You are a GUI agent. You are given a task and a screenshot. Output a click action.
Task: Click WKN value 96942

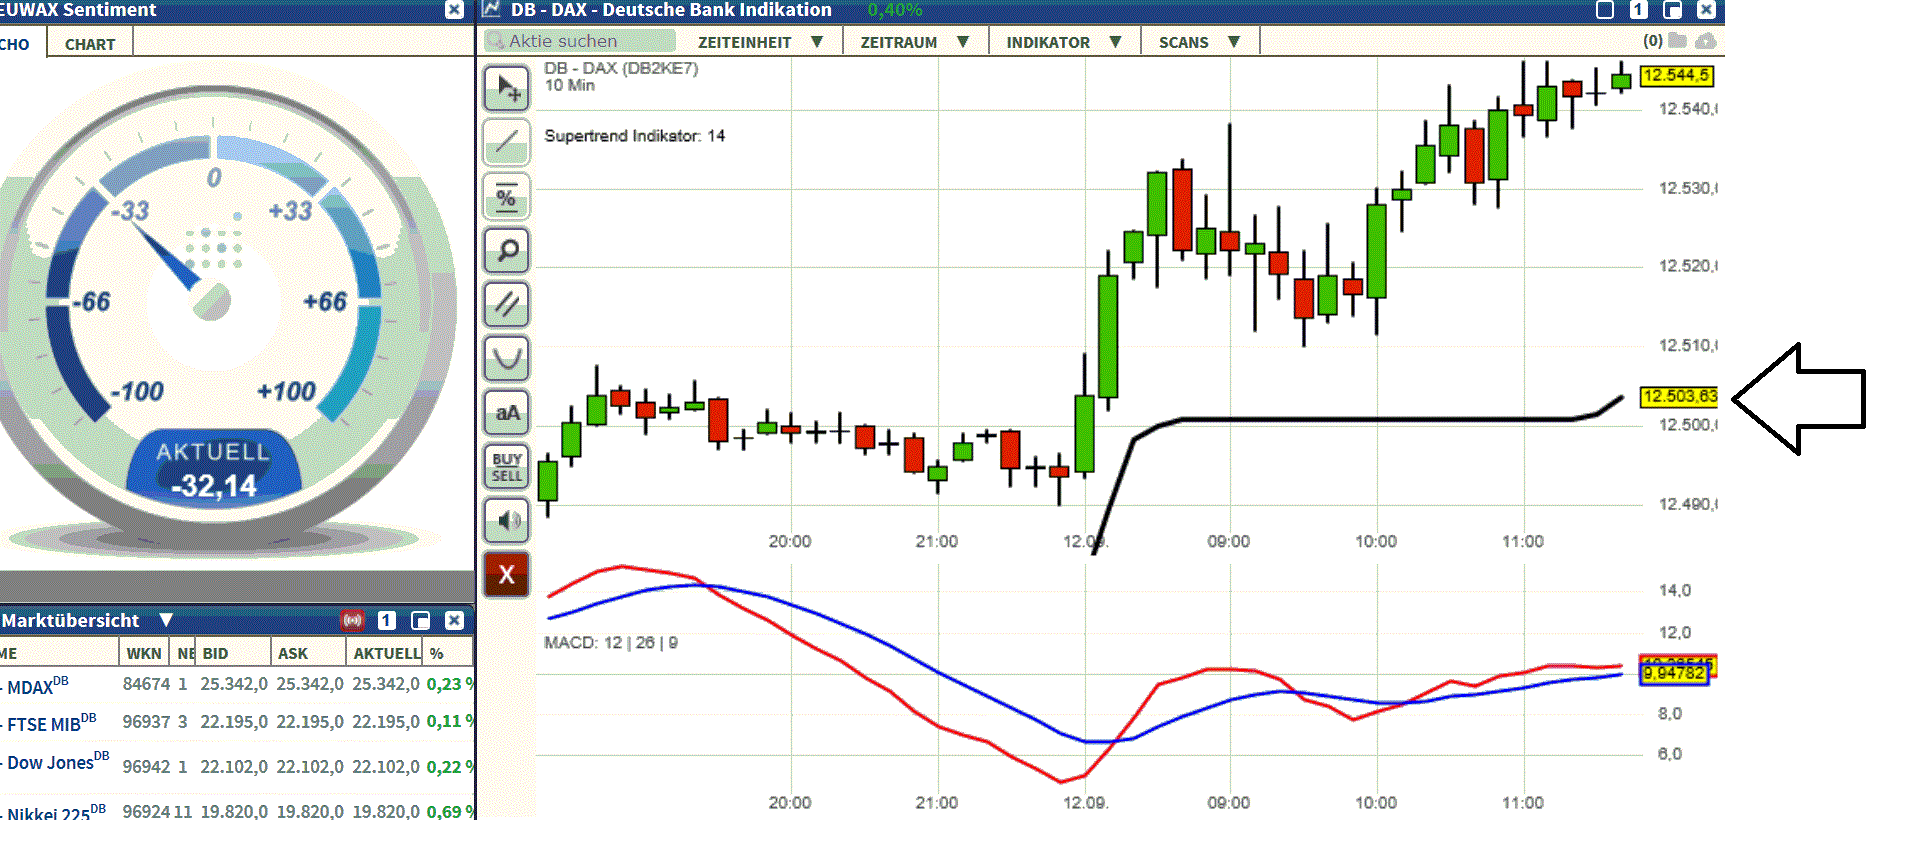[x=146, y=767]
